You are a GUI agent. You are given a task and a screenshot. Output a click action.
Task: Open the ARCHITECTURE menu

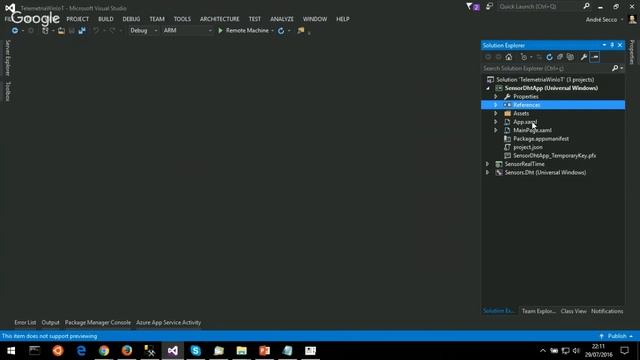point(220,19)
